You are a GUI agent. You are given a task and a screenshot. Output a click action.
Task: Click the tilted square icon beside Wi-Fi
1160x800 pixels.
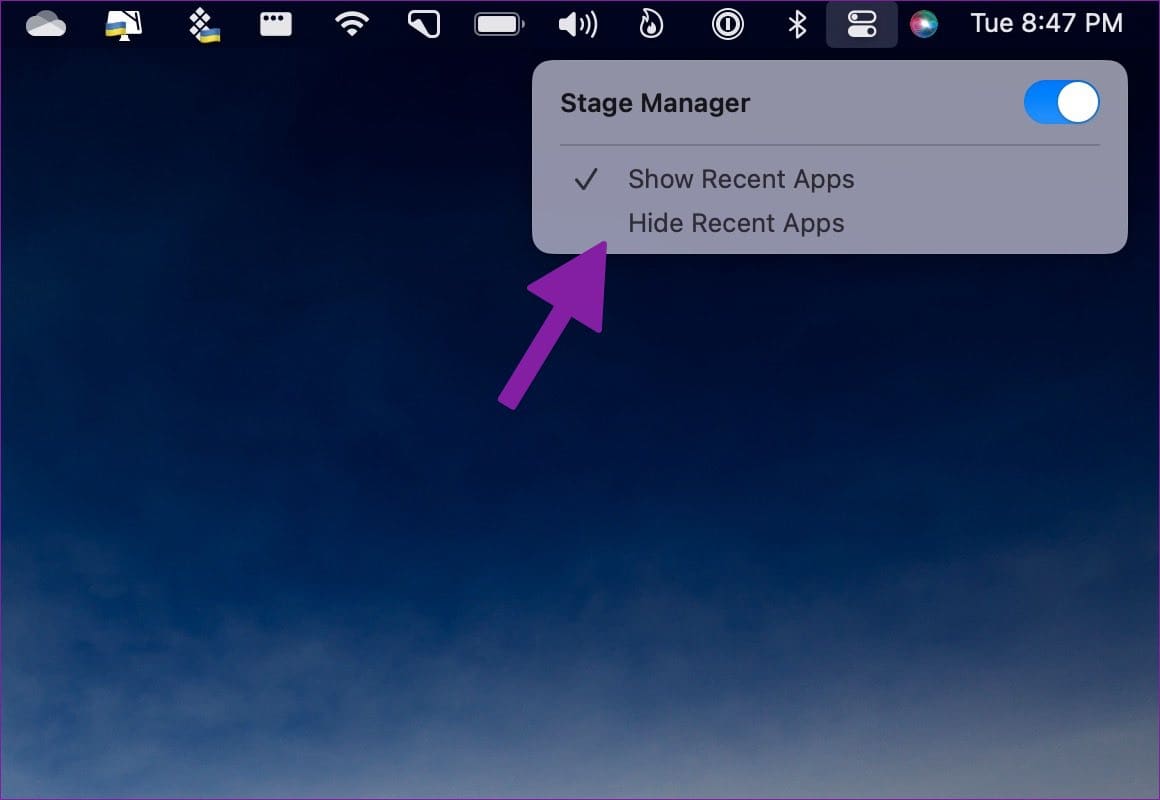[x=424, y=24]
